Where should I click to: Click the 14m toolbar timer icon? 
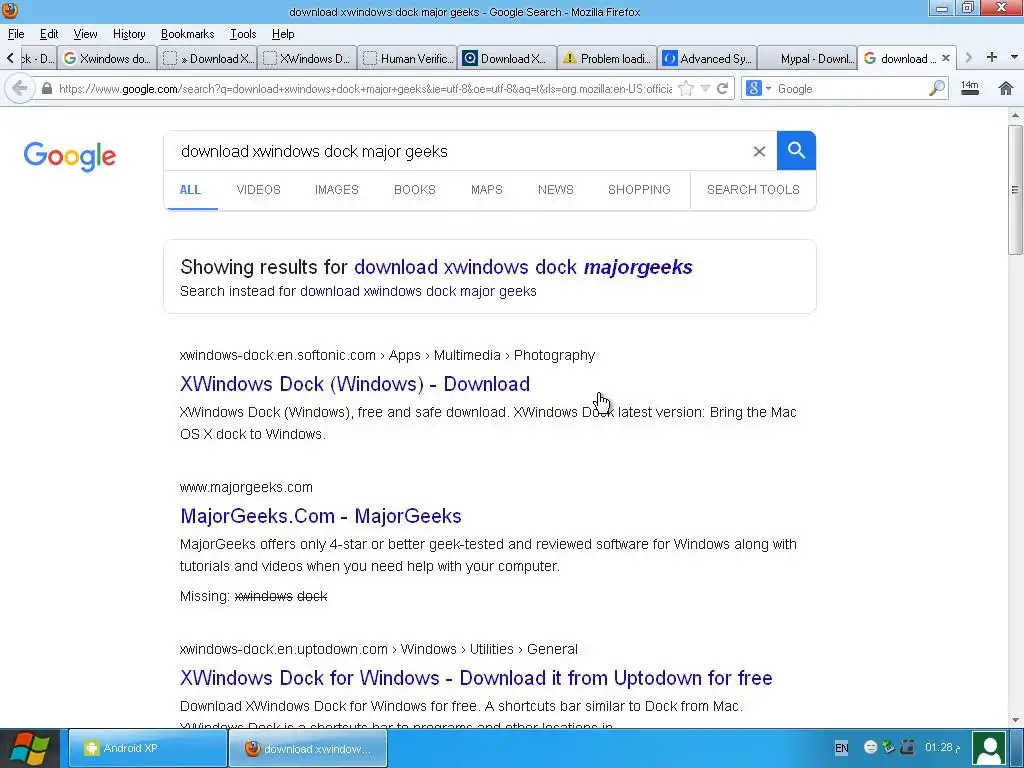click(x=970, y=88)
